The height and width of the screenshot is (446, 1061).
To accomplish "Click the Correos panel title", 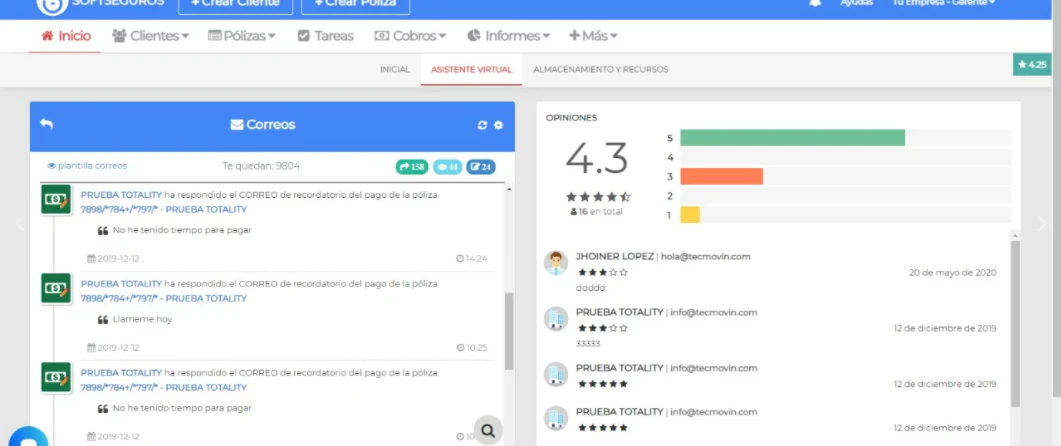I will (x=263, y=125).
